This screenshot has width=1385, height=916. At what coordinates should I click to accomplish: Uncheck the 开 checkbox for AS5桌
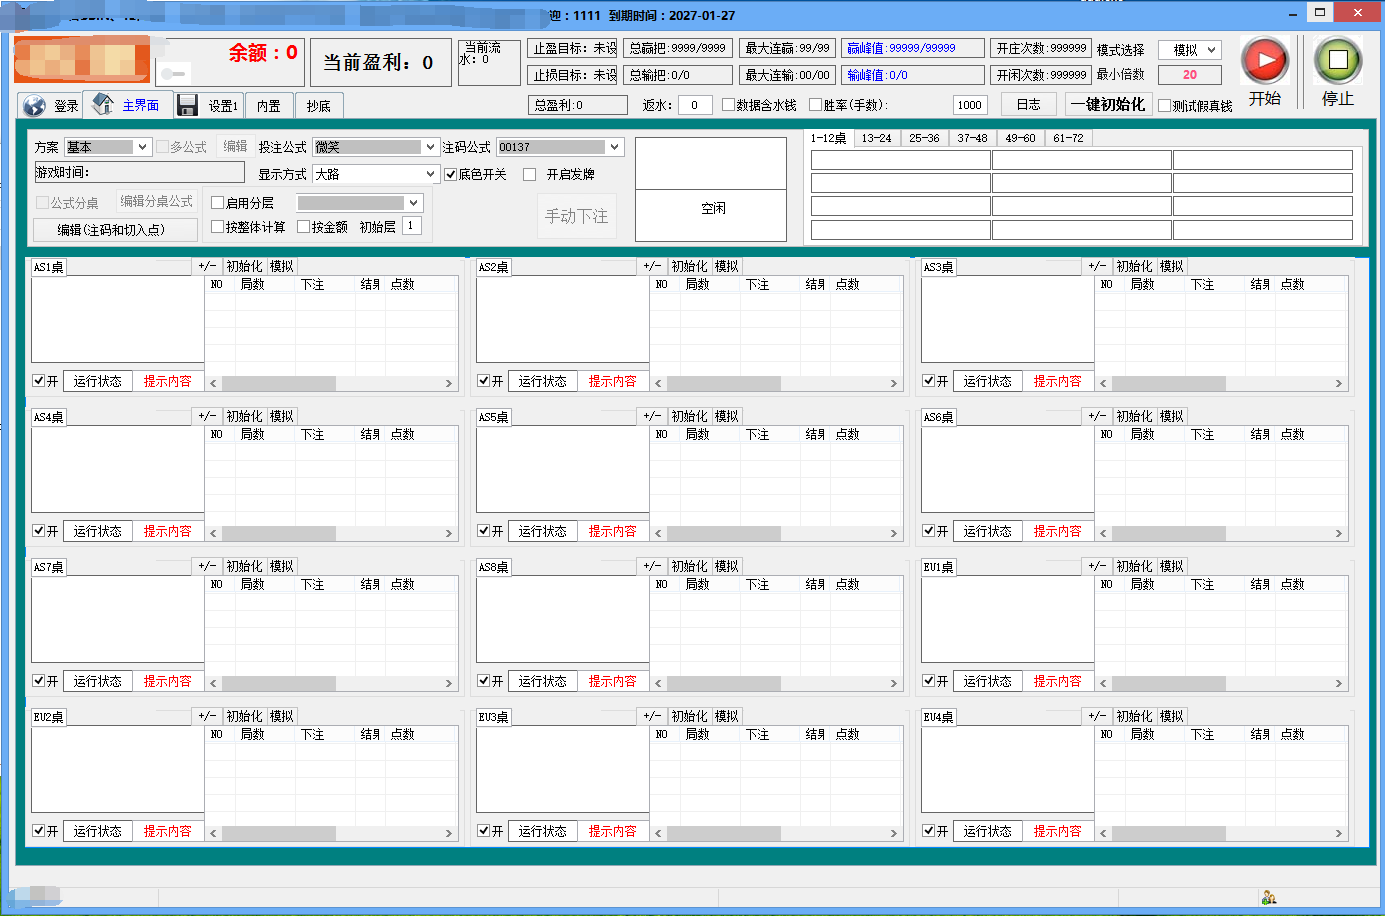coord(484,531)
